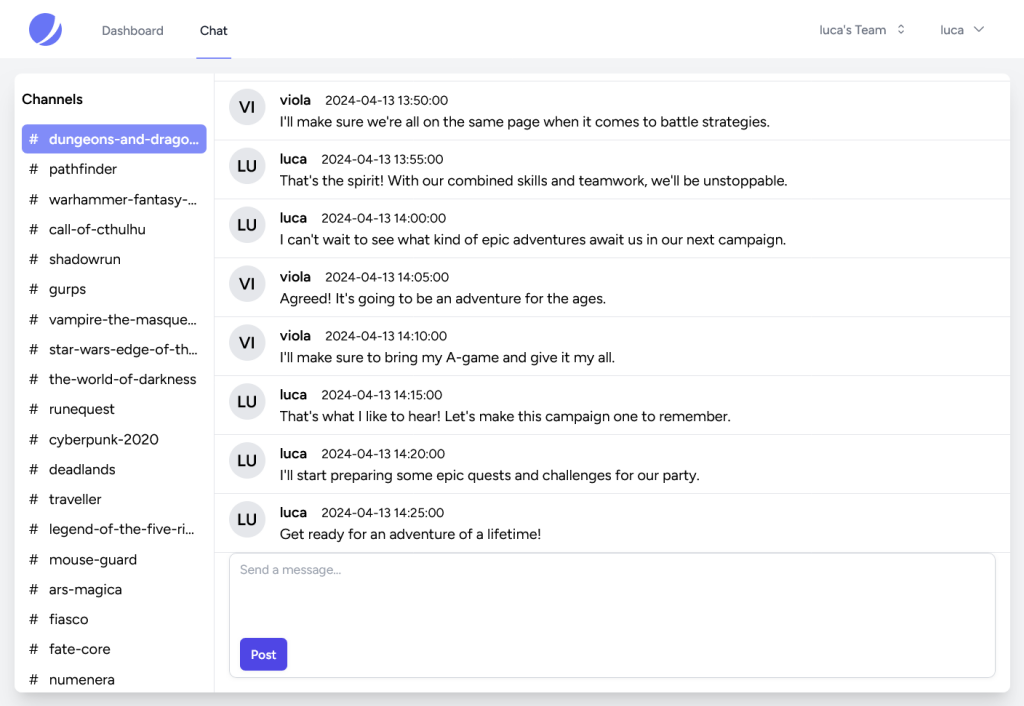Click the crescent app logo
Image resolution: width=1024 pixels, height=706 pixels.
(x=45, y=30)
